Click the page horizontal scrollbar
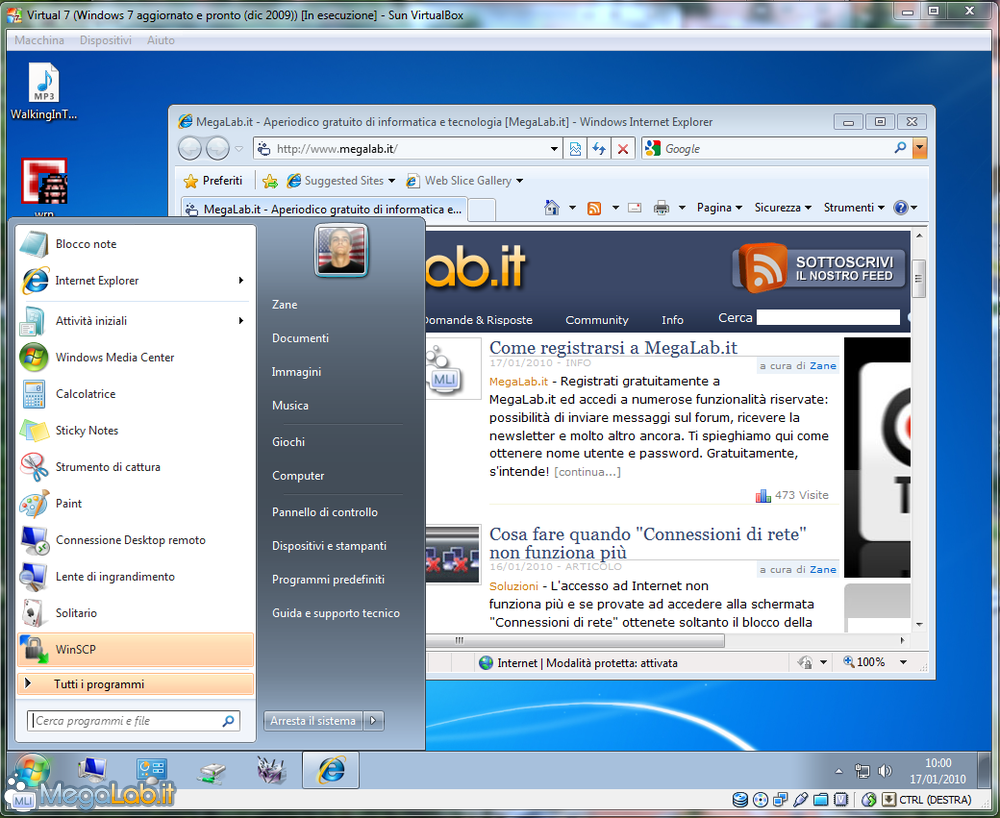This screenshot has width=1000, height=818. coord(575,640)
